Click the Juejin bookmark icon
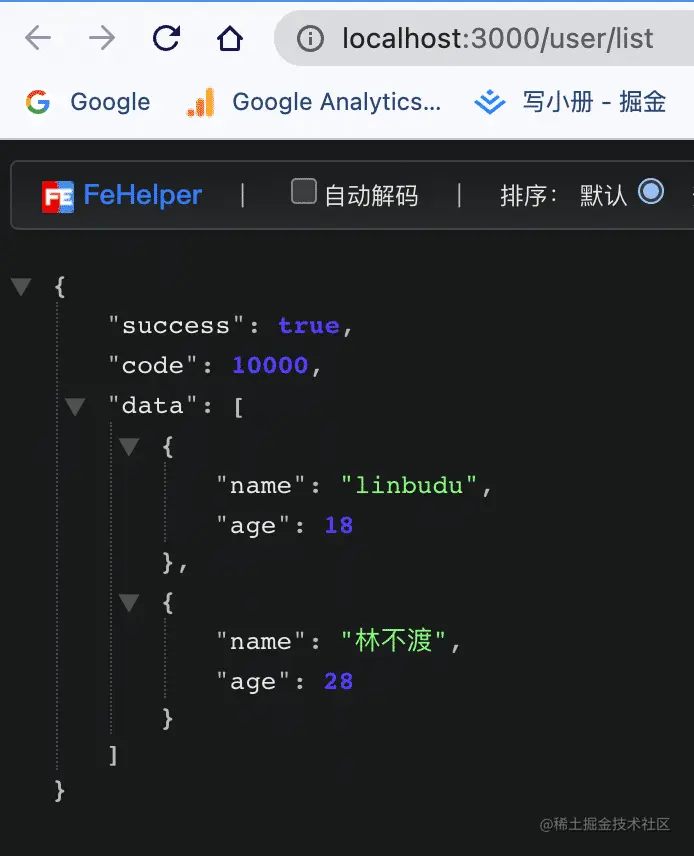The width and height of the screenshot is (694, 856). point(490,102)
